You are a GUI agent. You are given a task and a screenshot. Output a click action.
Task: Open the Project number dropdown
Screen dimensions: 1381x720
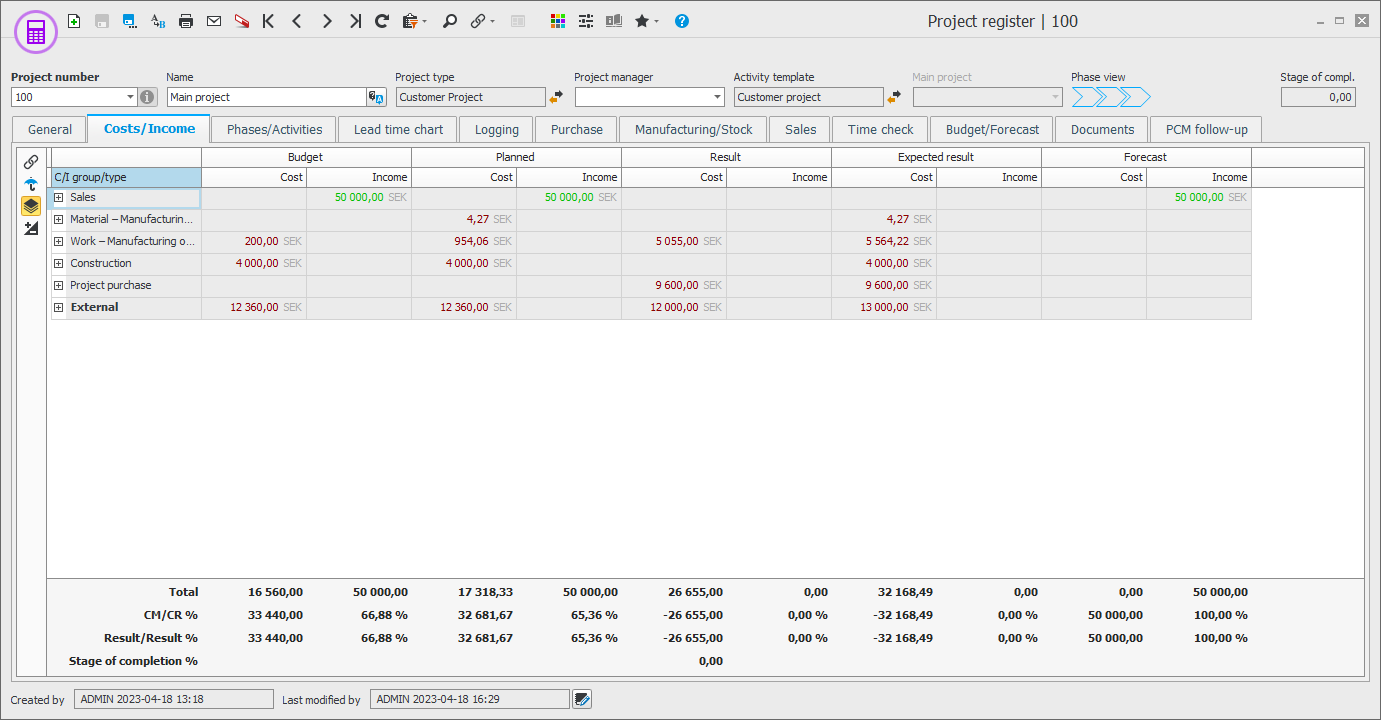130,97
